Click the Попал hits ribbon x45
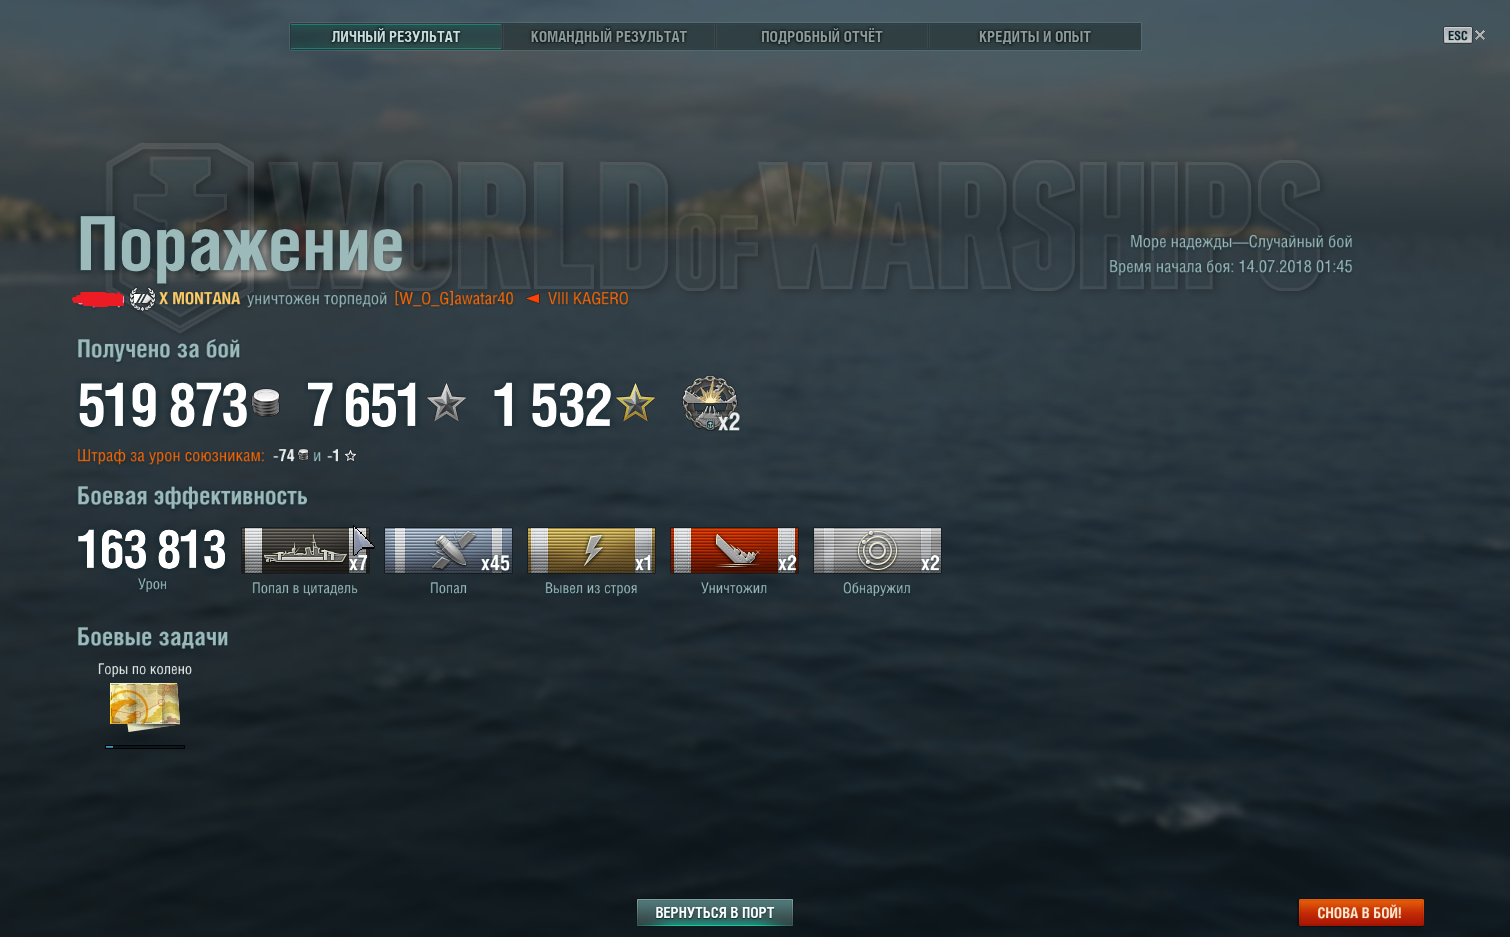 448,551
